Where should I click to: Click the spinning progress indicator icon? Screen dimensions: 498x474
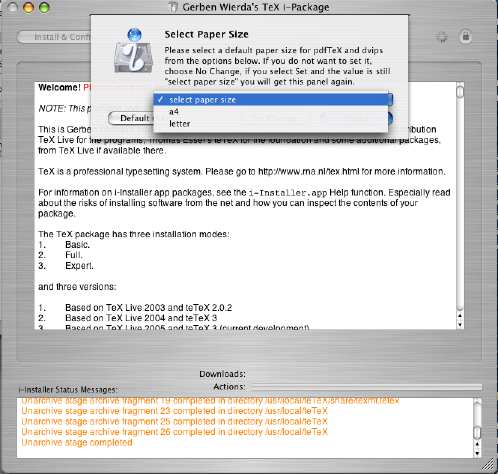coord(442,37)
